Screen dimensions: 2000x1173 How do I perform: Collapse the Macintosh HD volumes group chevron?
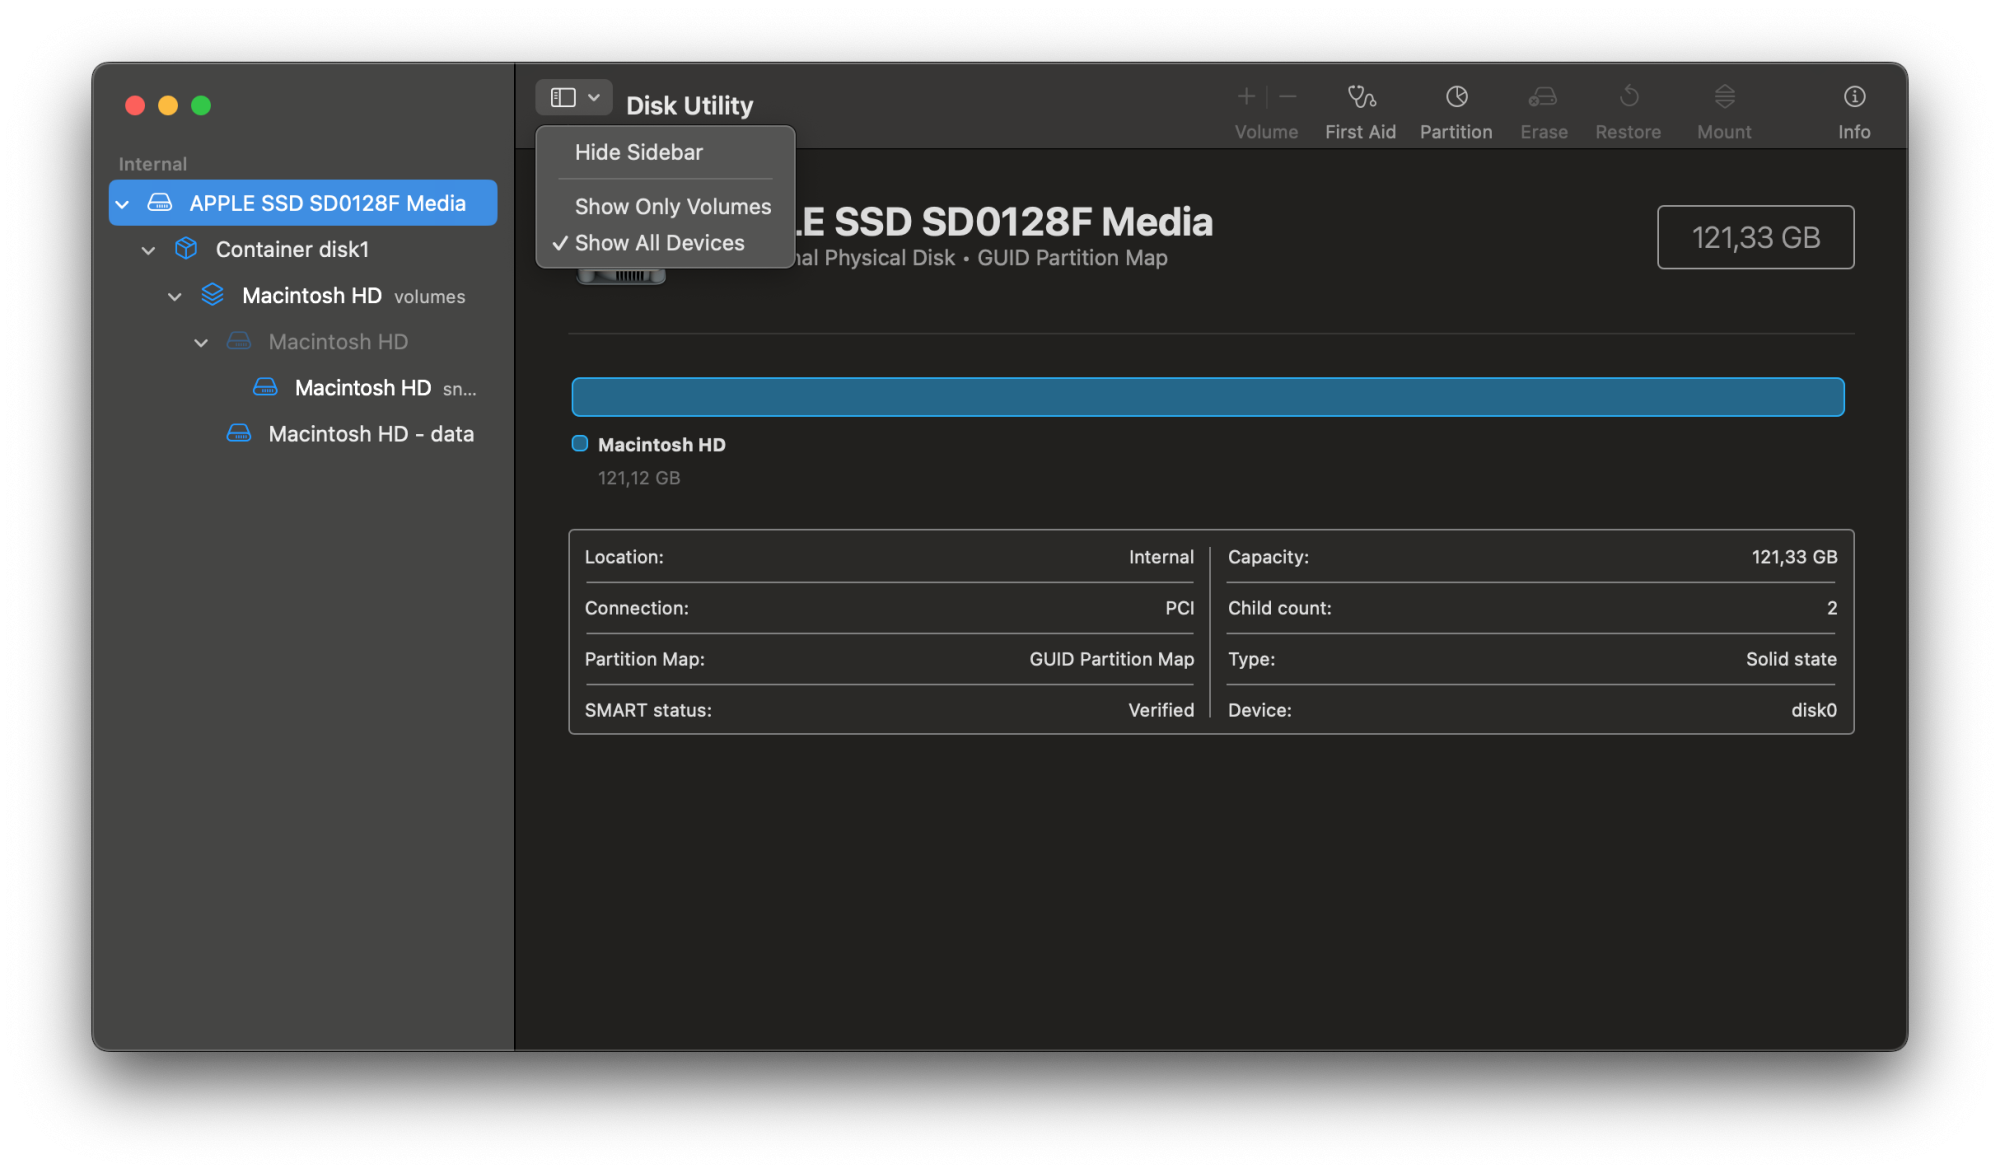pos(175,297)
